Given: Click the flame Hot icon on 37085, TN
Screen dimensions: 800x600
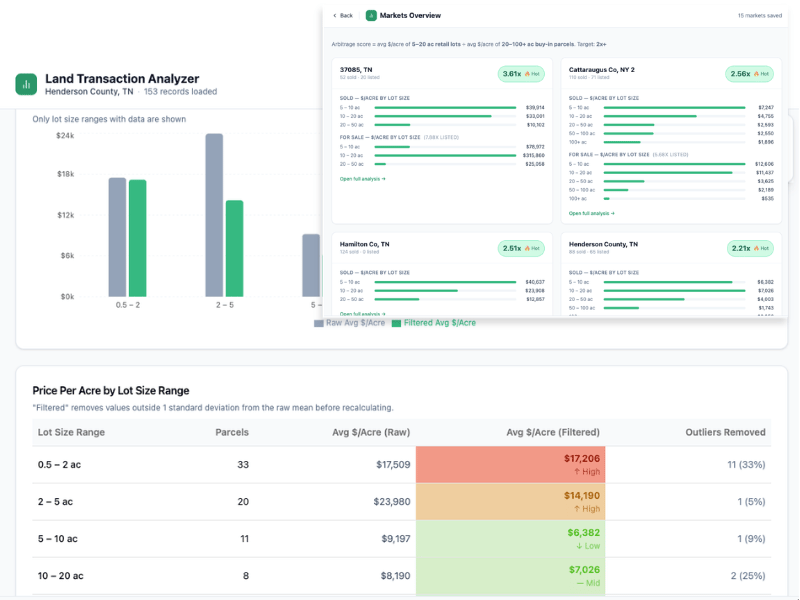Looking at the screenshot, I should (527, 74).
